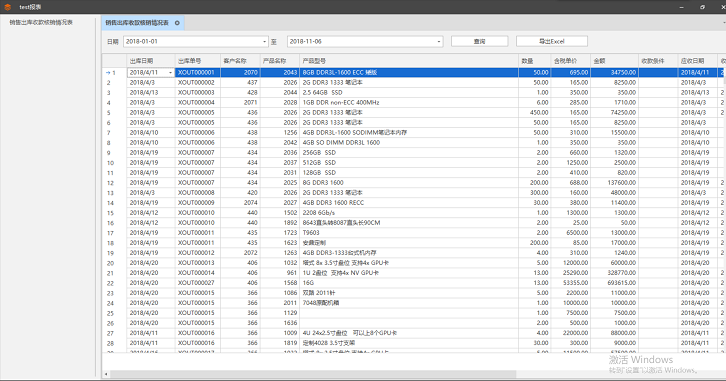Click the quantity cell 450.00
The height and width of the screenshot is (381, 726).
[x=535, y=112]
